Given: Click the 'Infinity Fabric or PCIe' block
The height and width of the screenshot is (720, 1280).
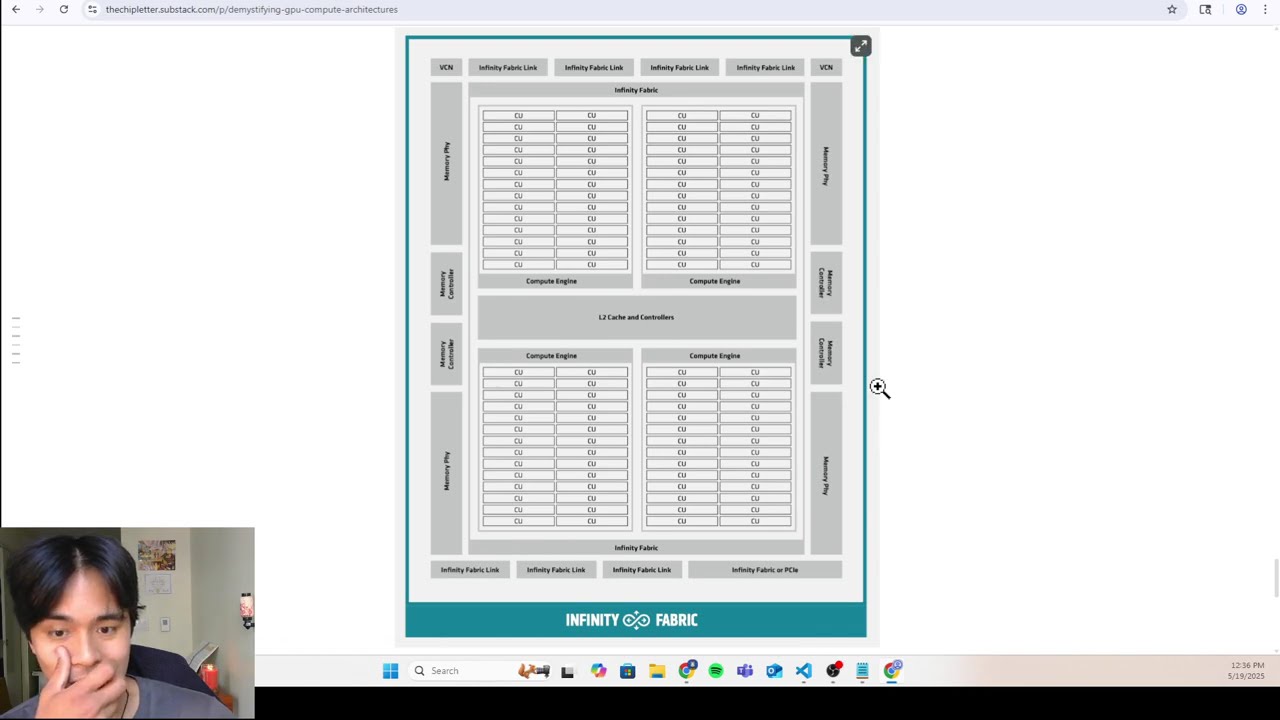Looking at the screenshot, I should pos(764,570).
